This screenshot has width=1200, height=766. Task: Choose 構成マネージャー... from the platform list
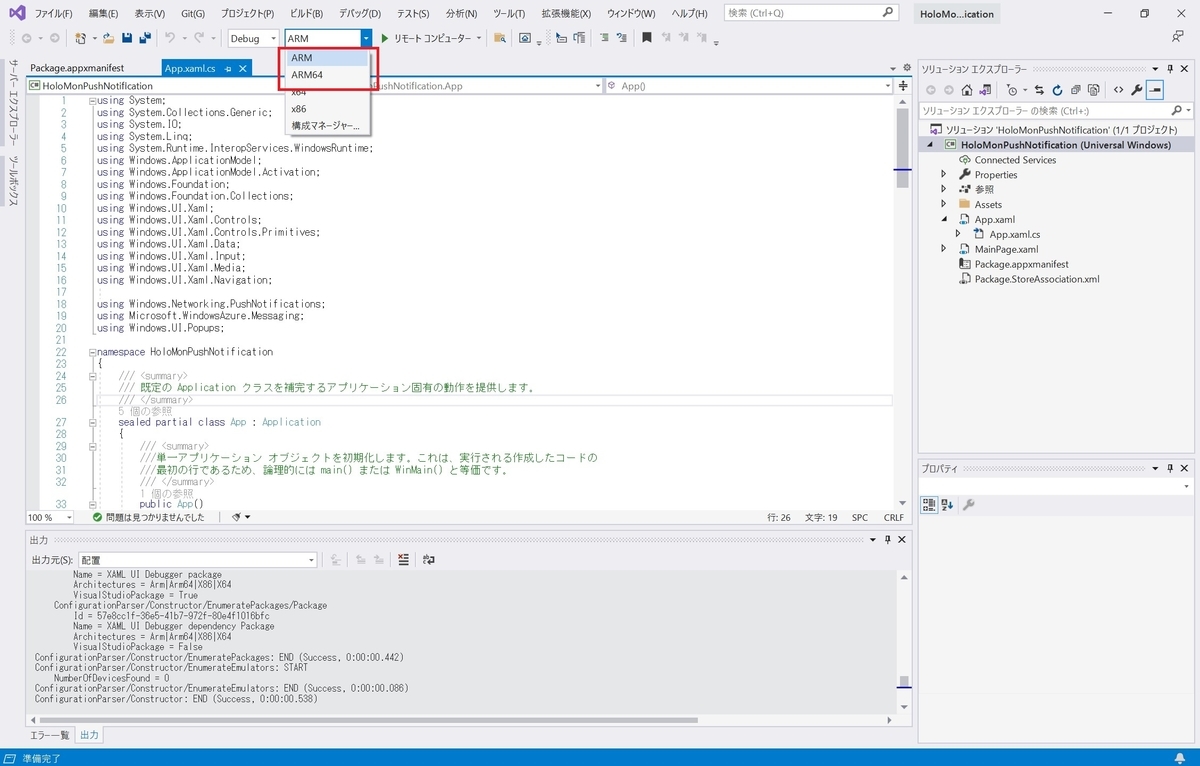click(328, 126)
